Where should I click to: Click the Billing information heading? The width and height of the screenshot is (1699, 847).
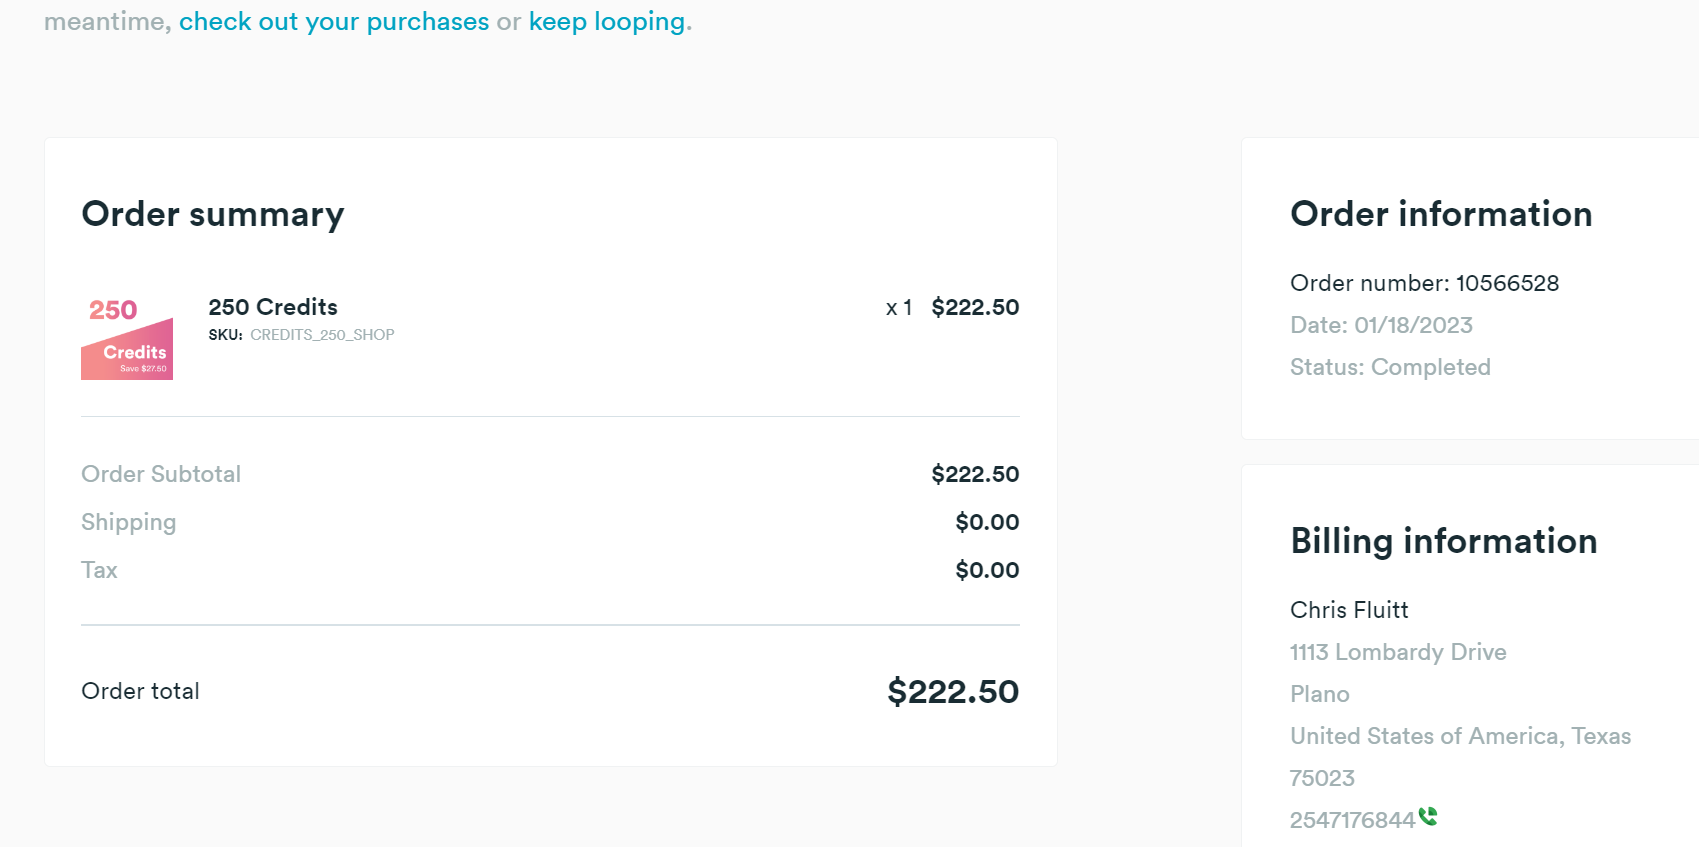tap(1444, 541)
